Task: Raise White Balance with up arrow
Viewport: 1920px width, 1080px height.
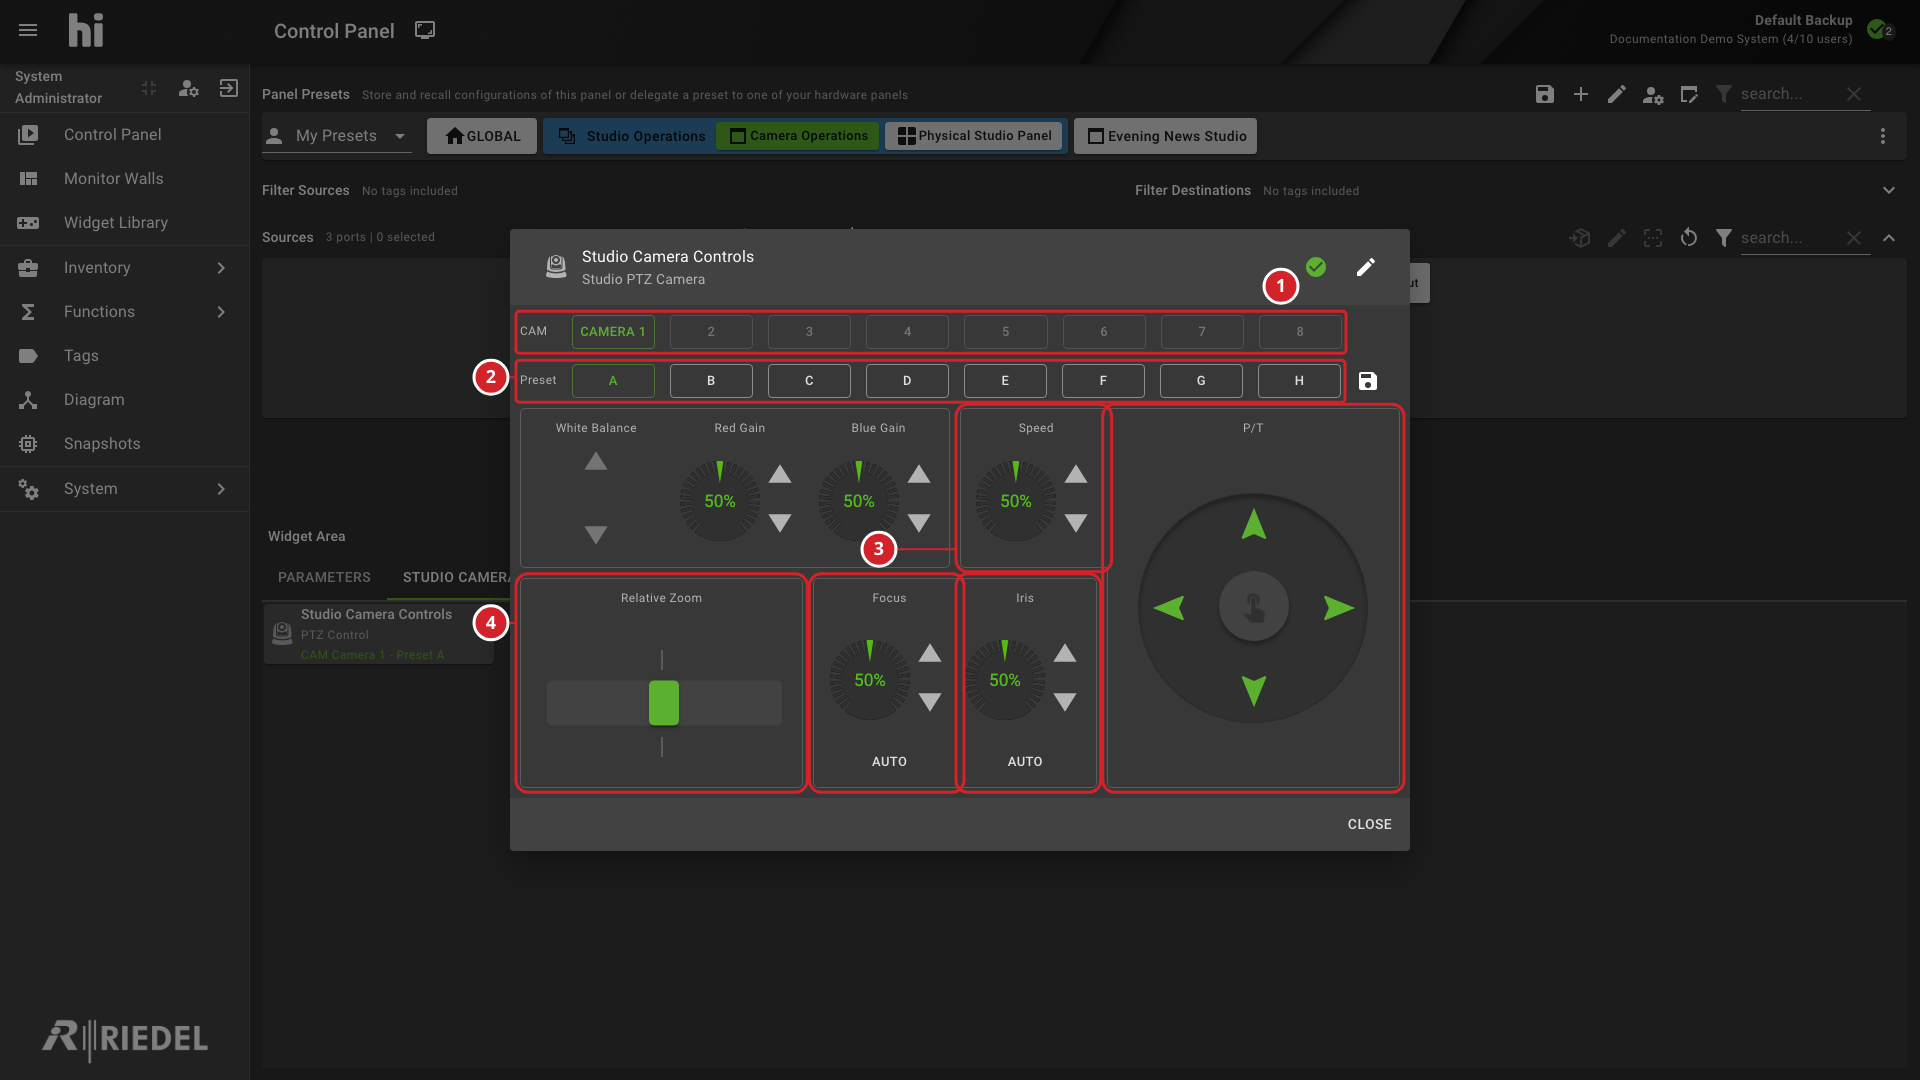Action: coord(596,461)
